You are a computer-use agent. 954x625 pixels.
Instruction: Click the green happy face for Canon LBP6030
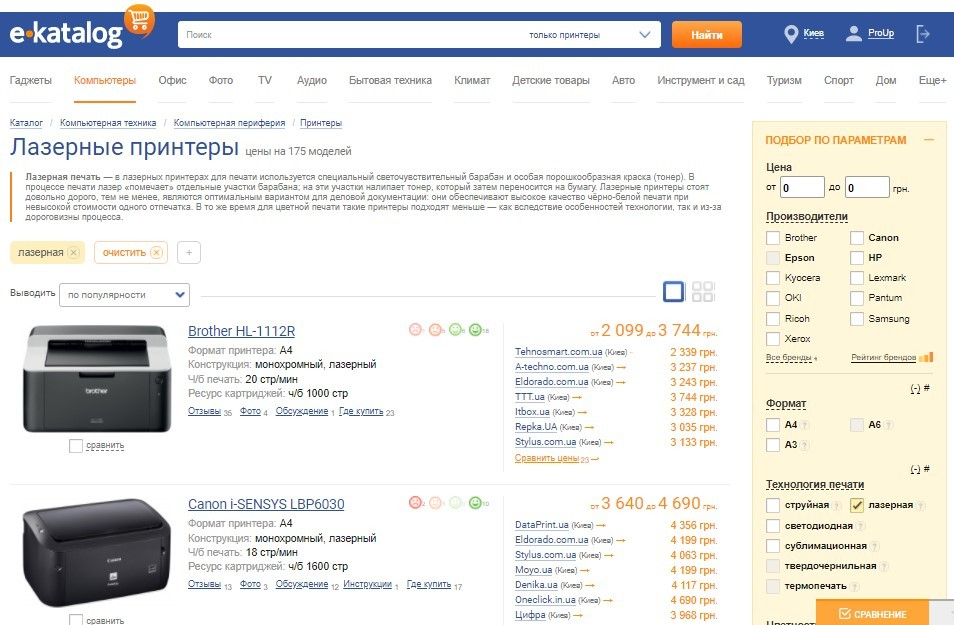(475, 502)
